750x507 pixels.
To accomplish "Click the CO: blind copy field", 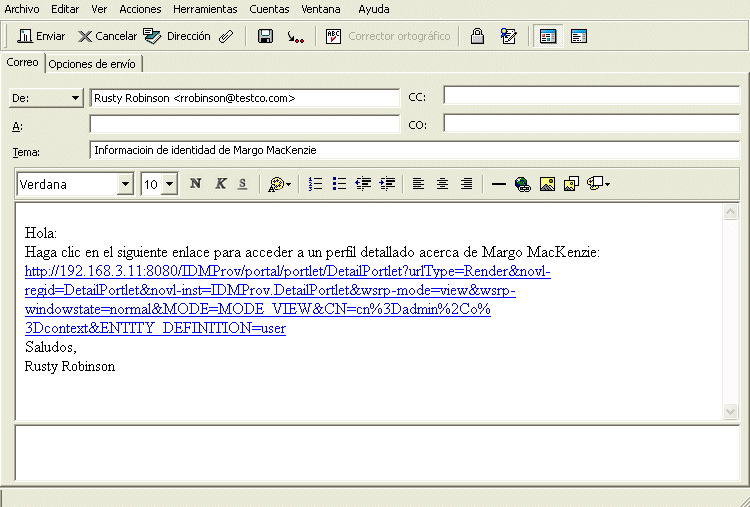I will (x=591, y=123).
